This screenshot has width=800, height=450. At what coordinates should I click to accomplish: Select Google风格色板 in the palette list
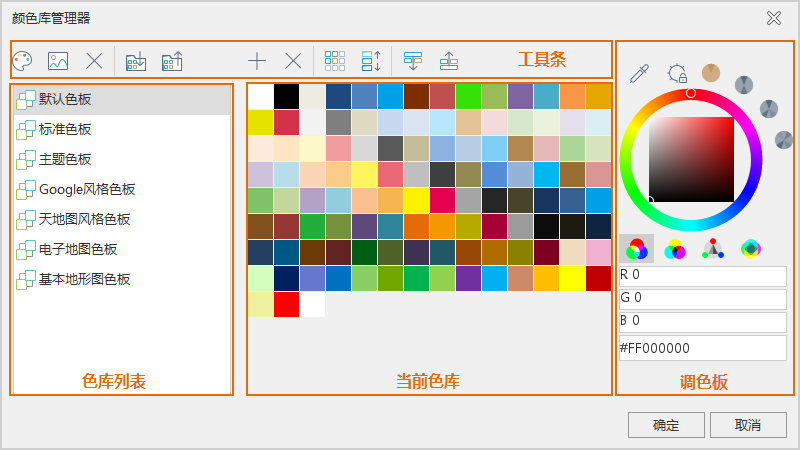click(87, 189)
